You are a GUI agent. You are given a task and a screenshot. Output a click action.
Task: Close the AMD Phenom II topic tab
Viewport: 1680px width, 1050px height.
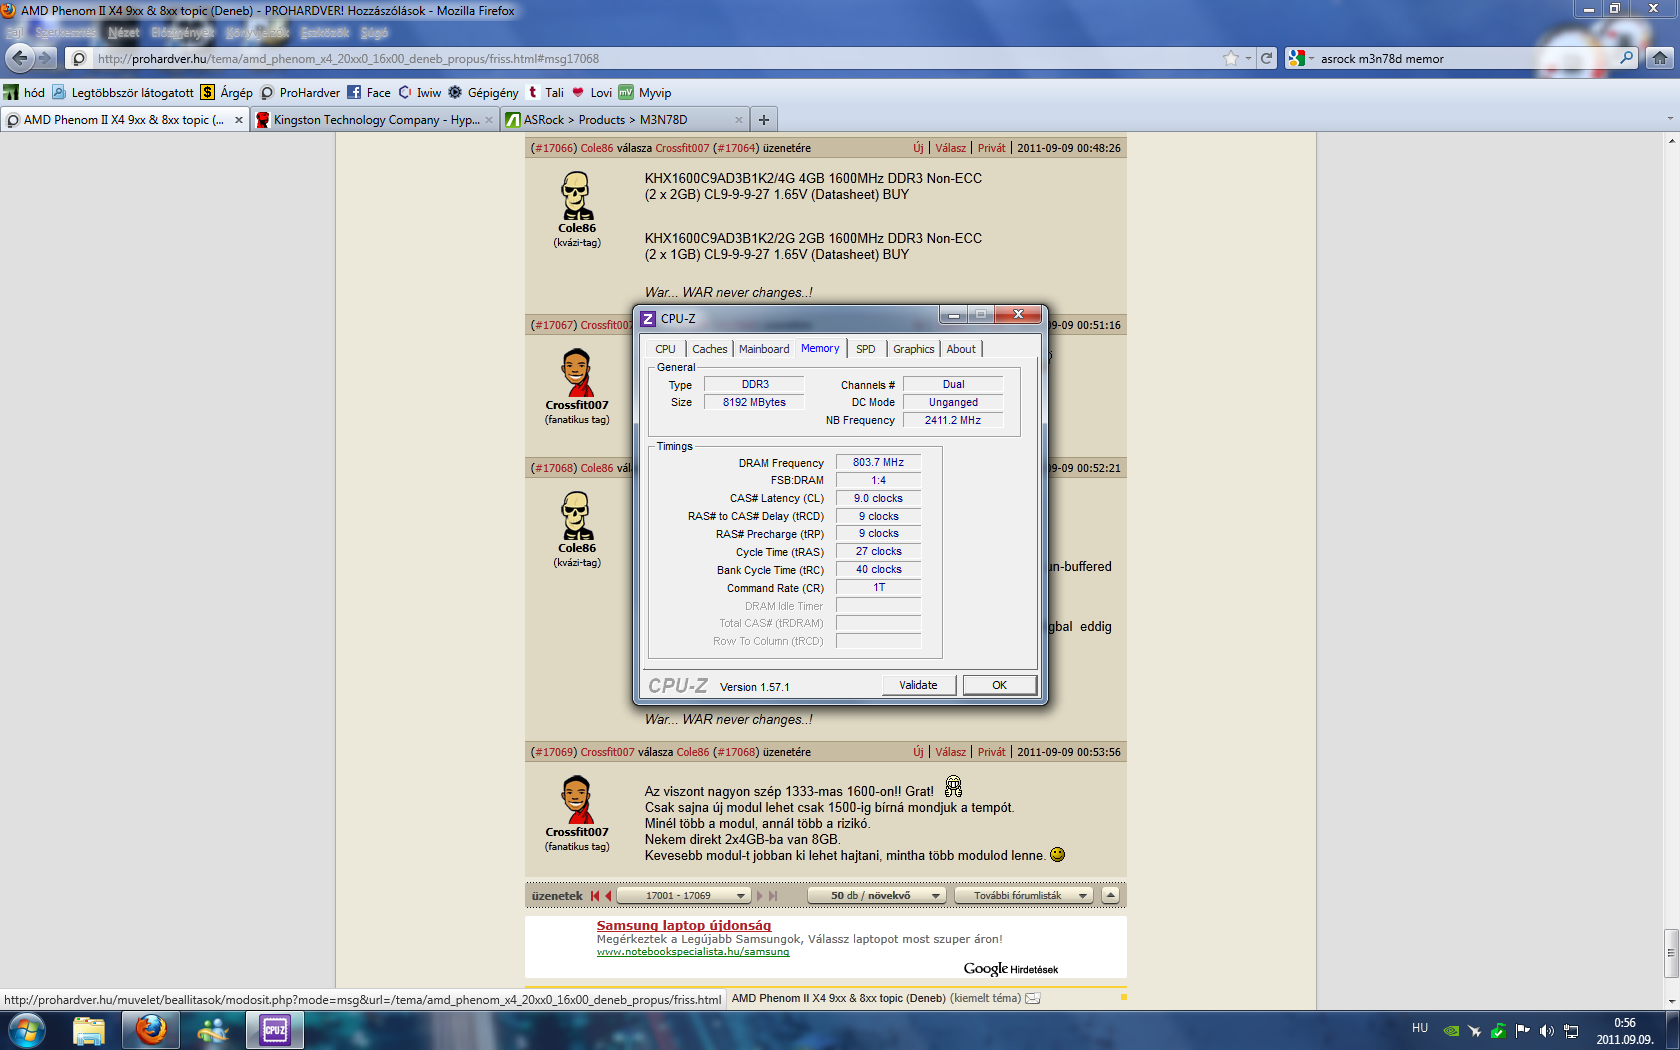coord(239,120)
